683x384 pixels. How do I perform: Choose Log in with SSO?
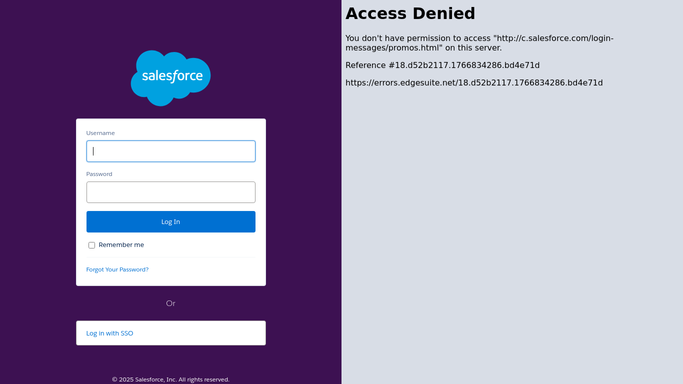pyautogui.click(x=109, y=333)
